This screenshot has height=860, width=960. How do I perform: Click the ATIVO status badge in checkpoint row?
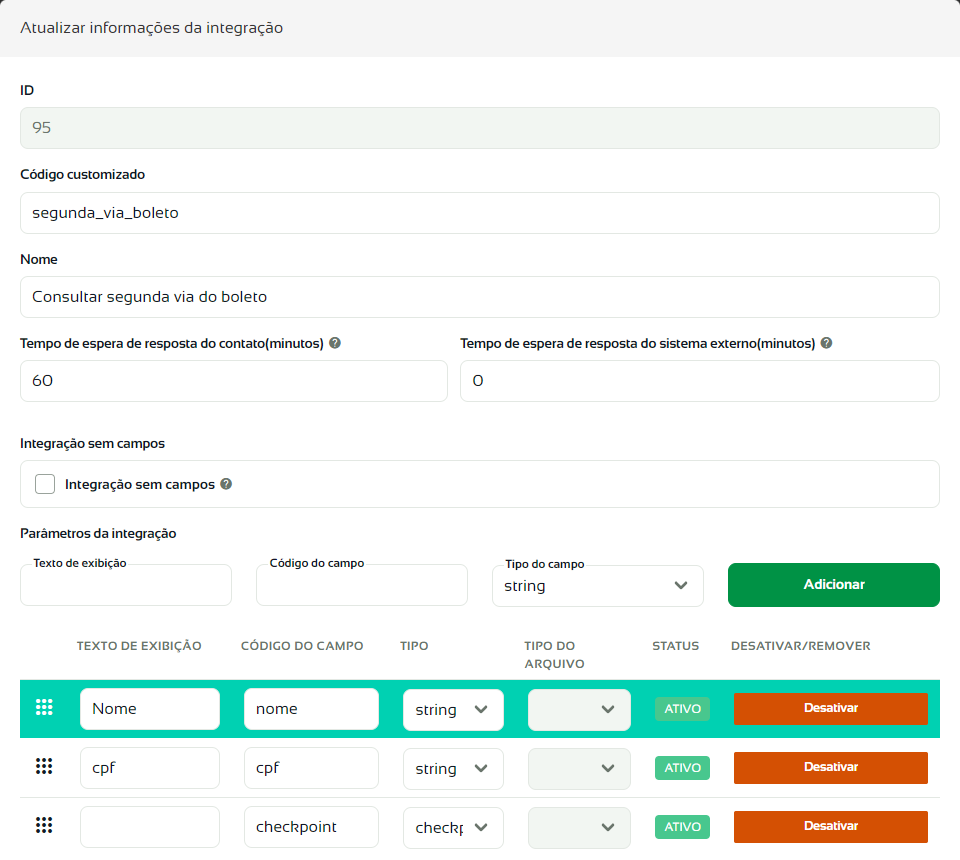(683, 827)
